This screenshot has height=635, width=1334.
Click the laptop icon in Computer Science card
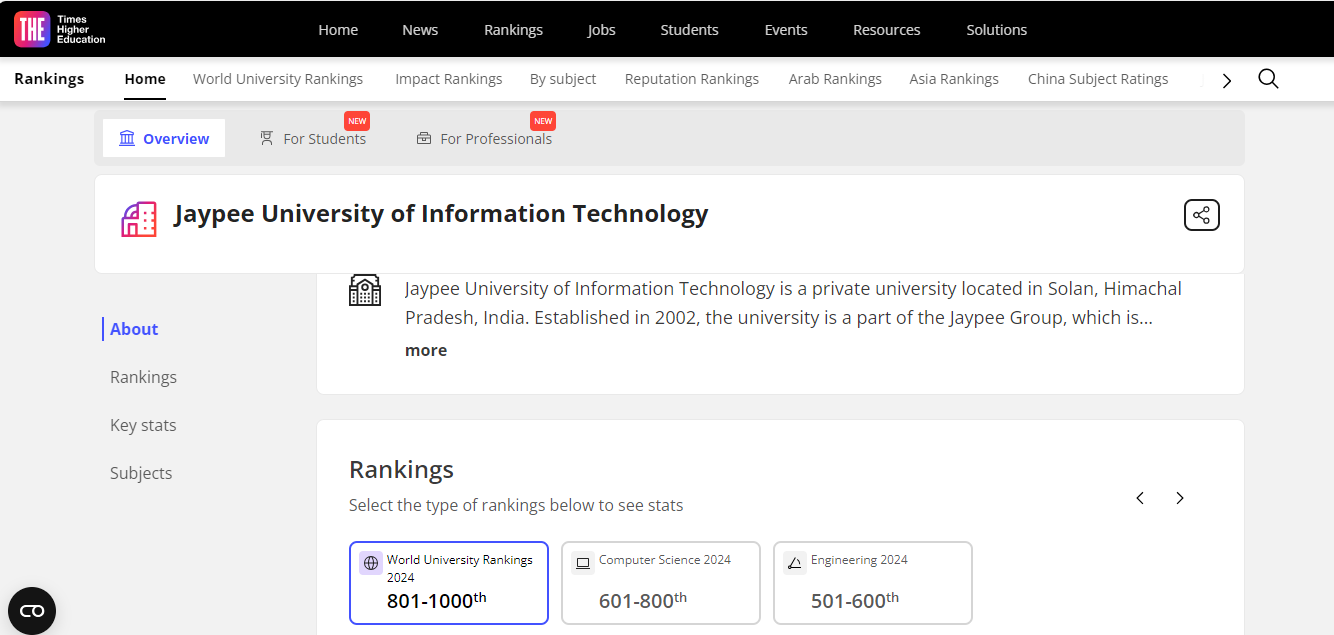(x=583, y=563)
